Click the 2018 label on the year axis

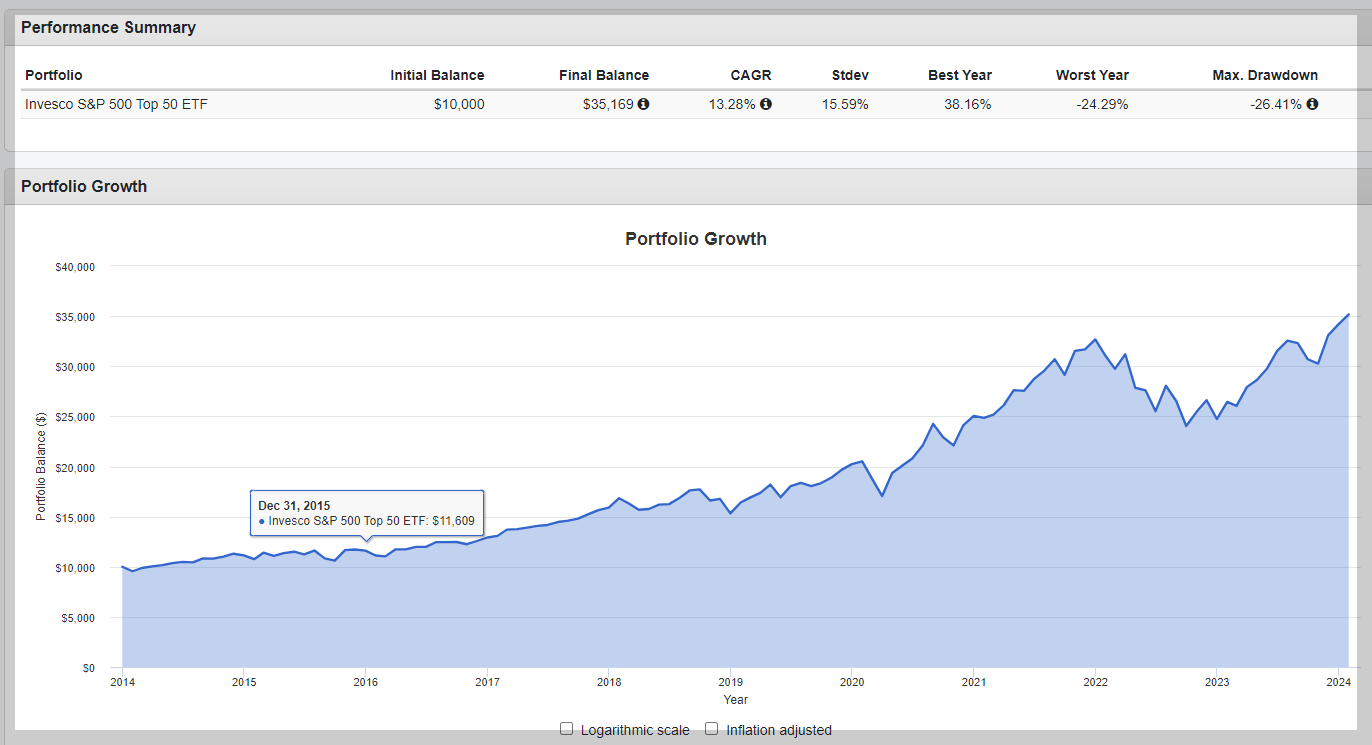pos(609,683)
